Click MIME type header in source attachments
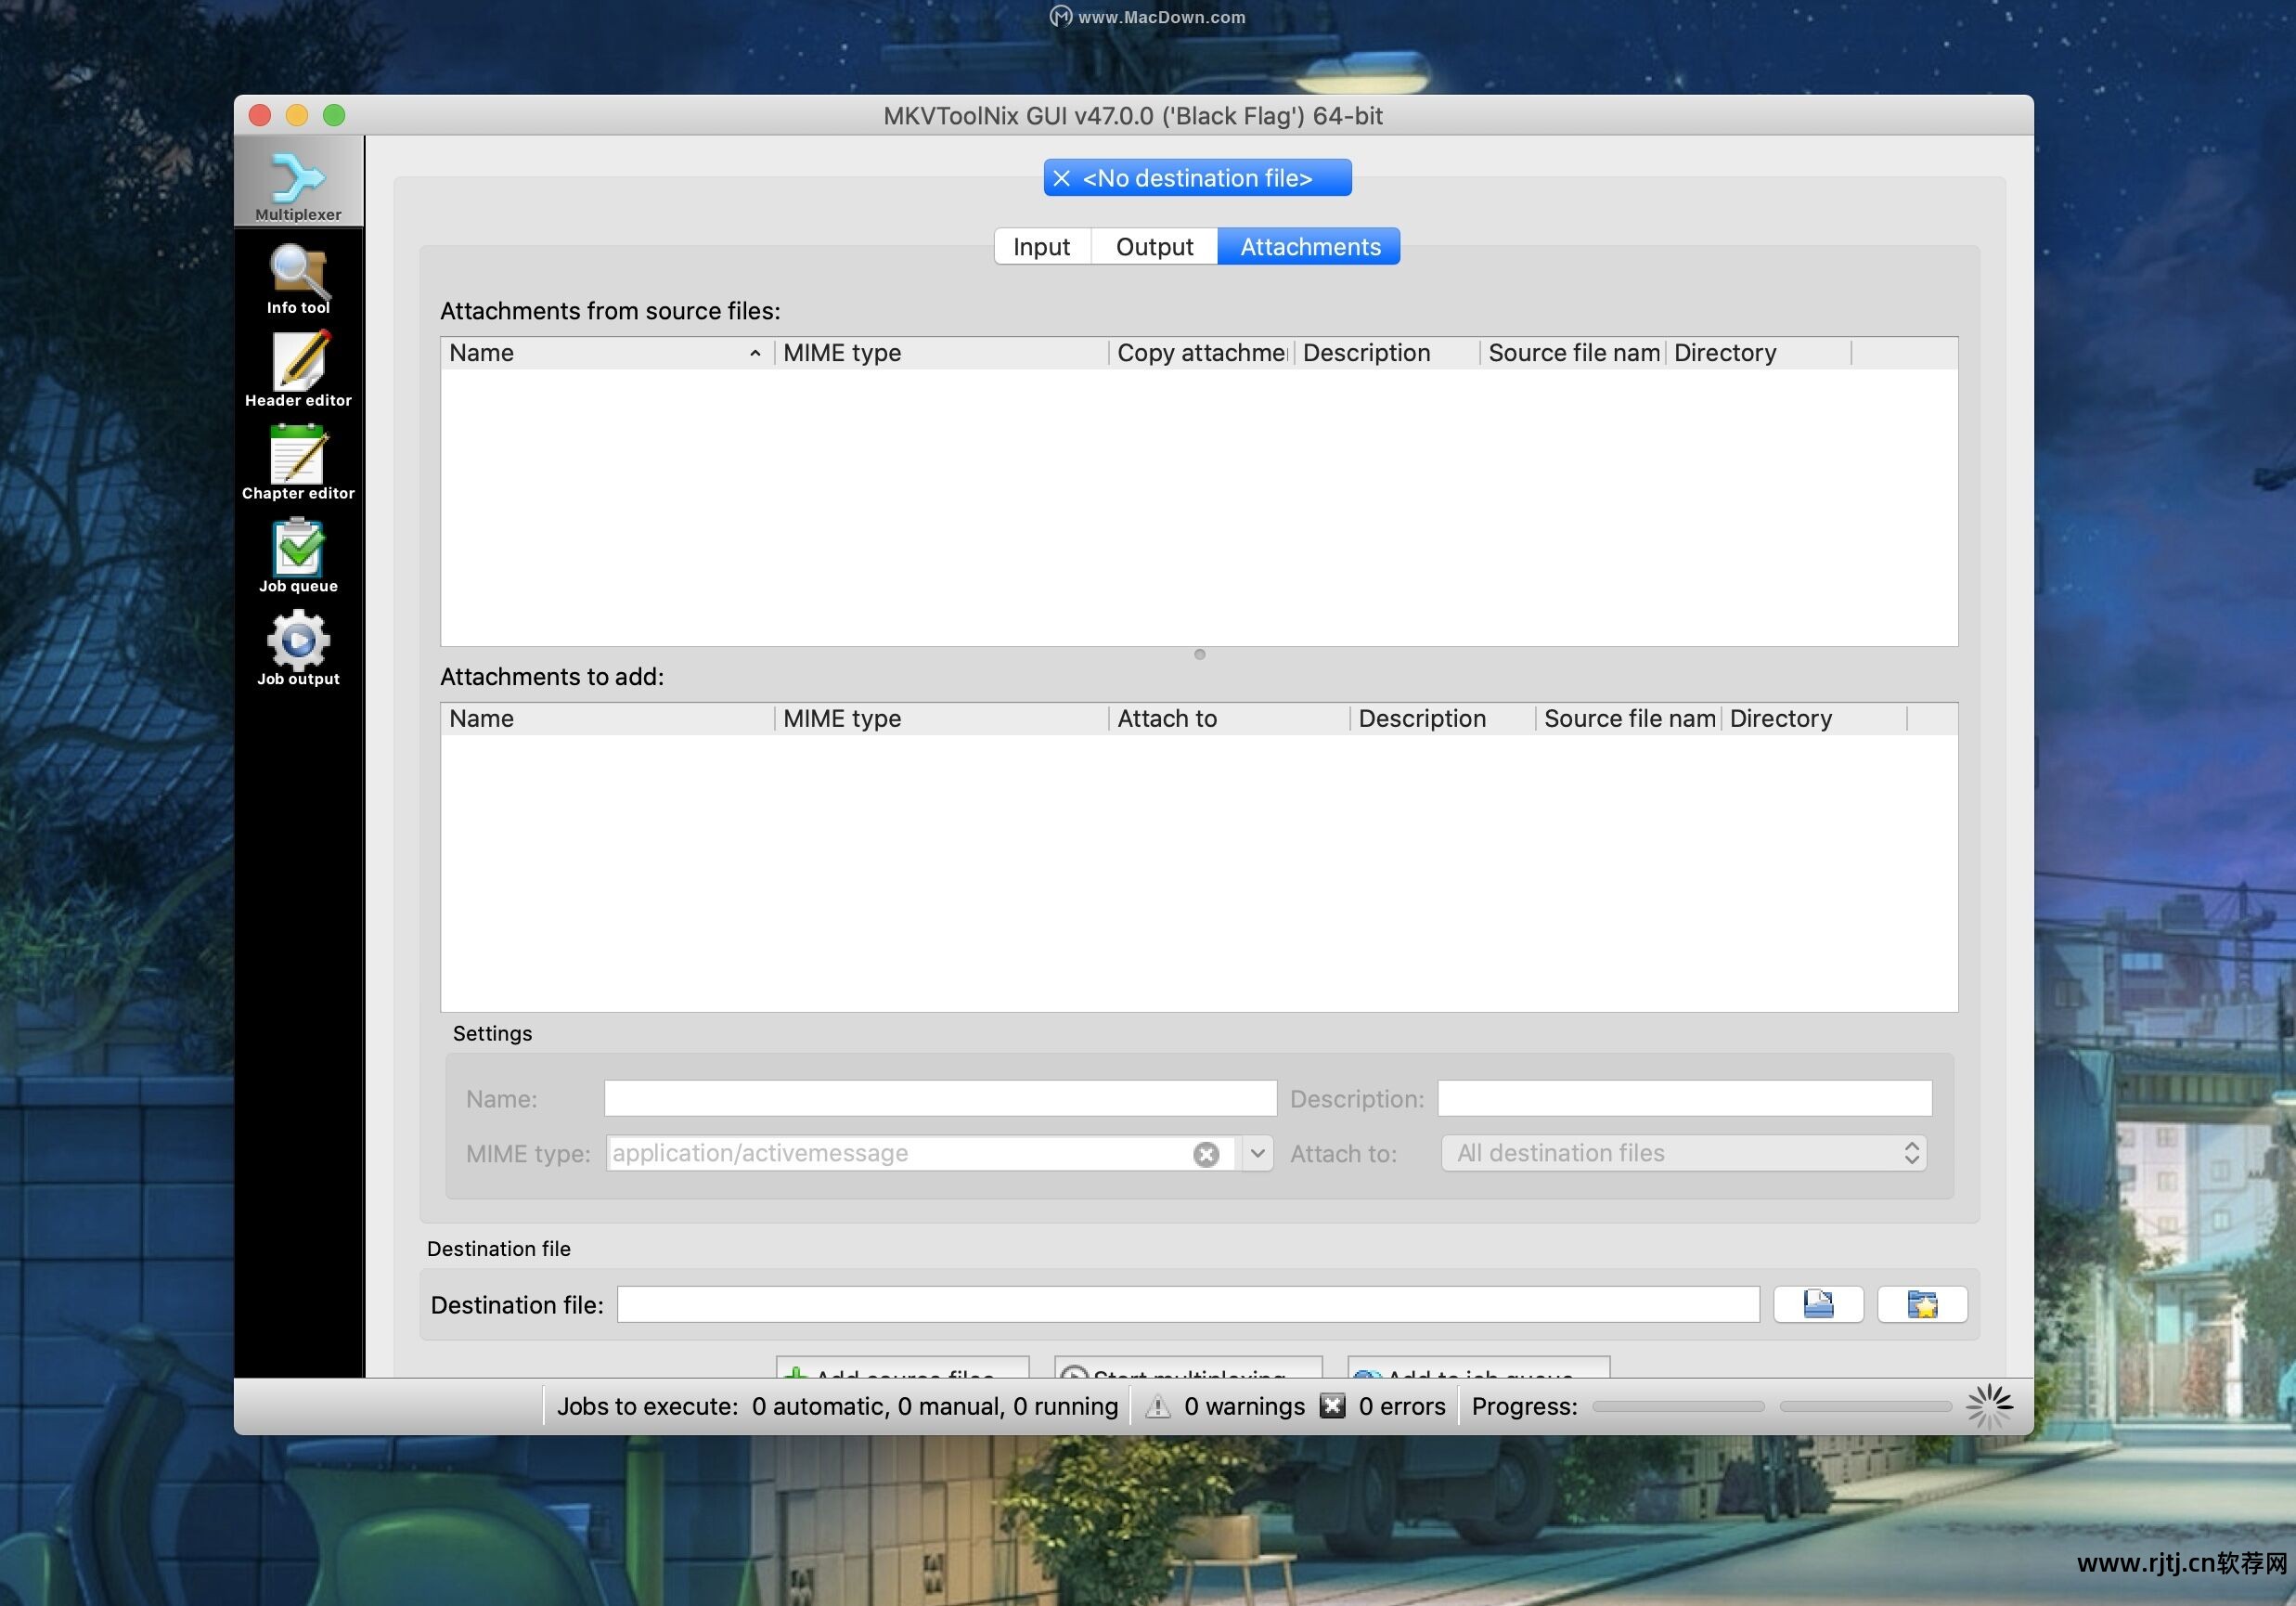 [941, 353]
